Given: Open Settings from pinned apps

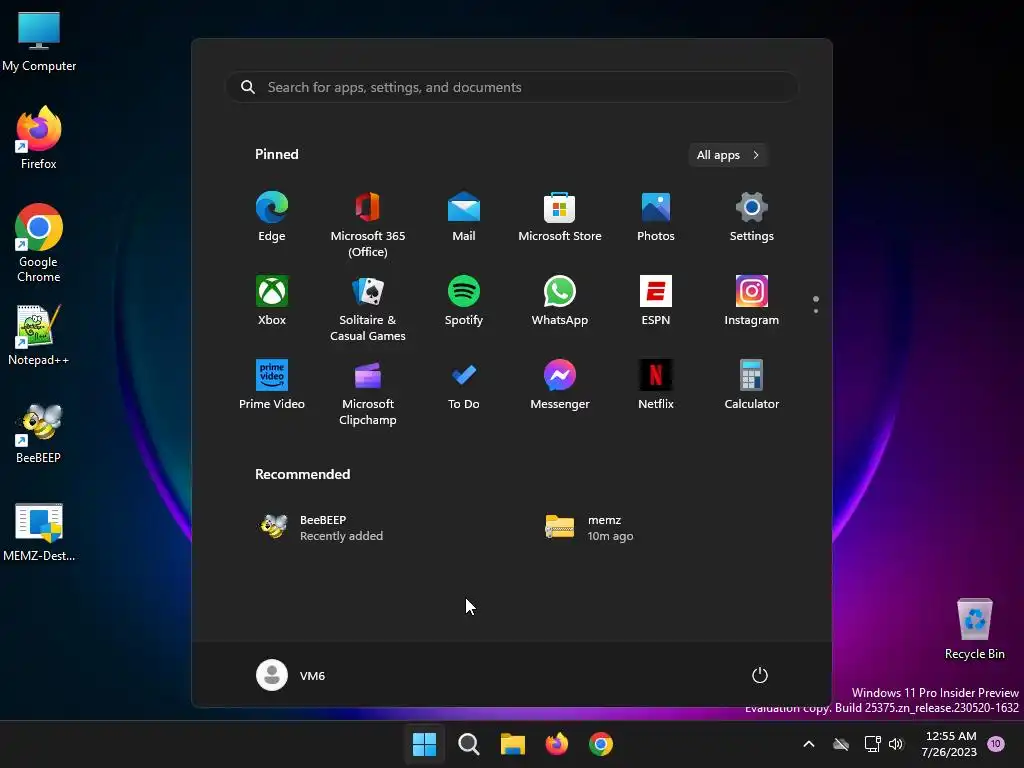Looking at the screenshot, I should pyautogui.click(x=752, y=217).
